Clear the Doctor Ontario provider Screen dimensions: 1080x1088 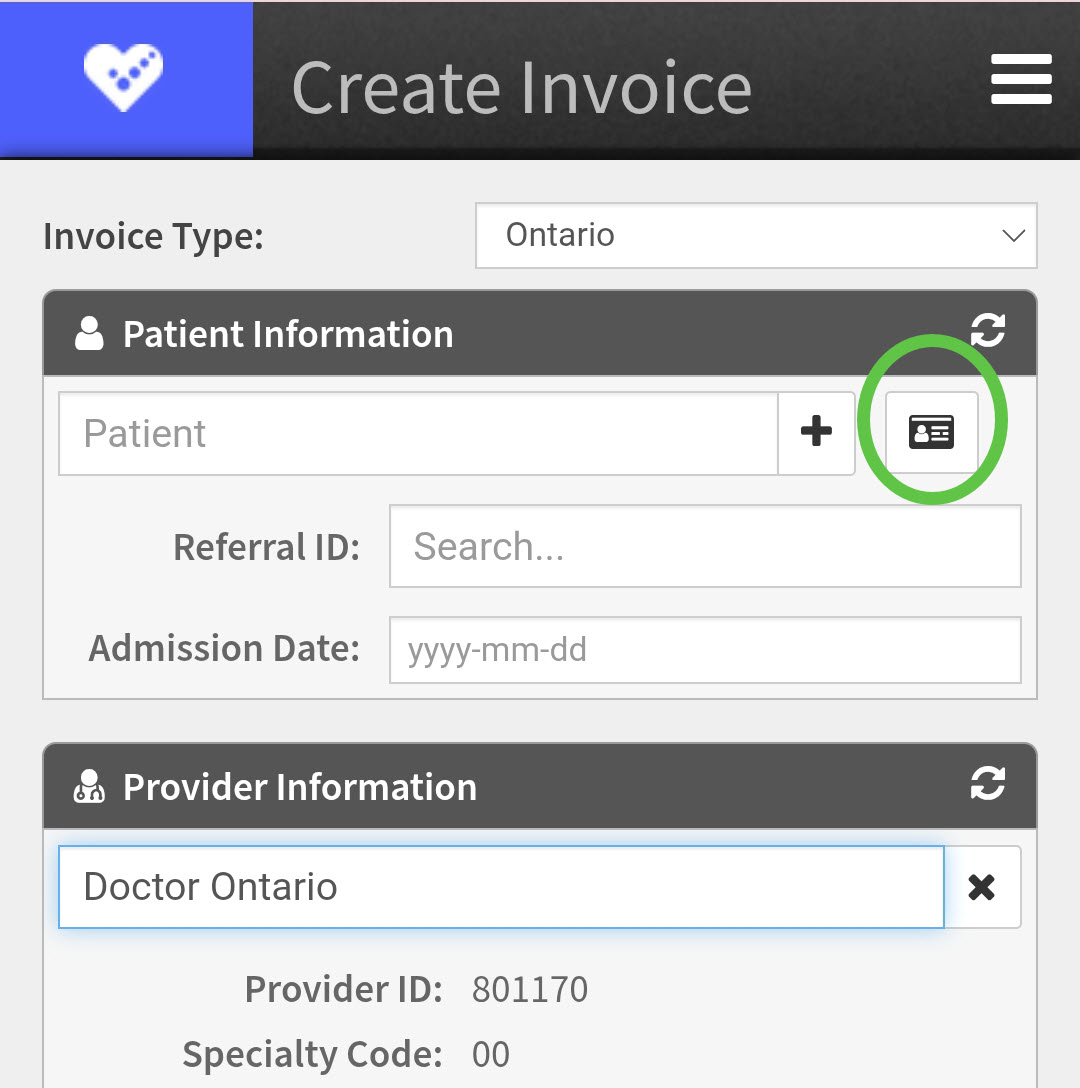(981, 887)
